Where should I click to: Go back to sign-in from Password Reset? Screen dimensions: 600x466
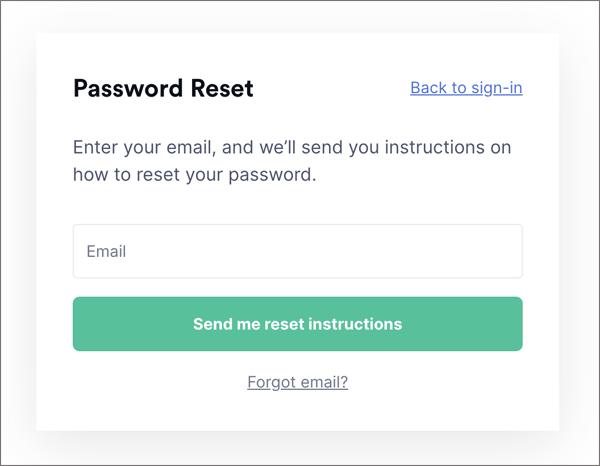coord(466,88)
